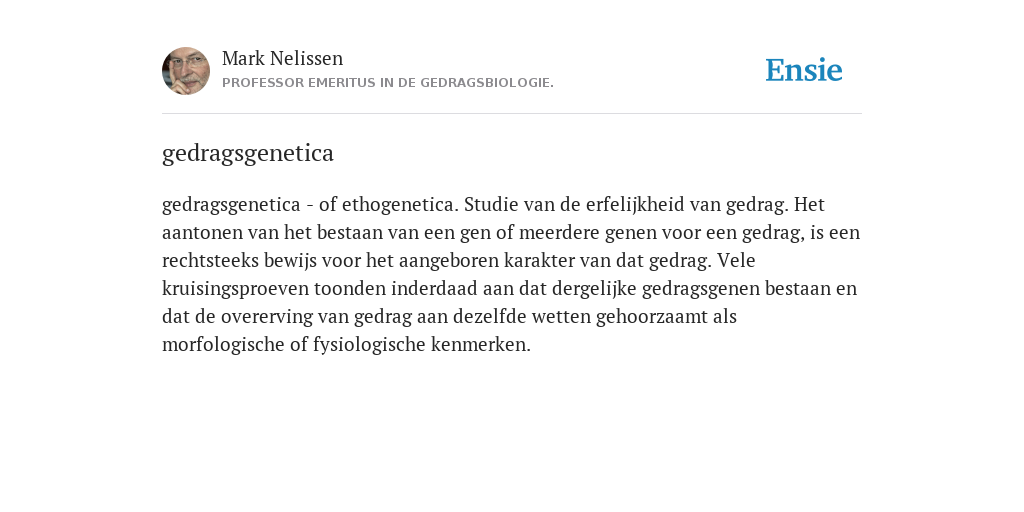The height and width of the screenshot is (512, 1024).
Task: Click the word 'kruisingsproeven' in the paragraph
Action: (x=235, y=289)
